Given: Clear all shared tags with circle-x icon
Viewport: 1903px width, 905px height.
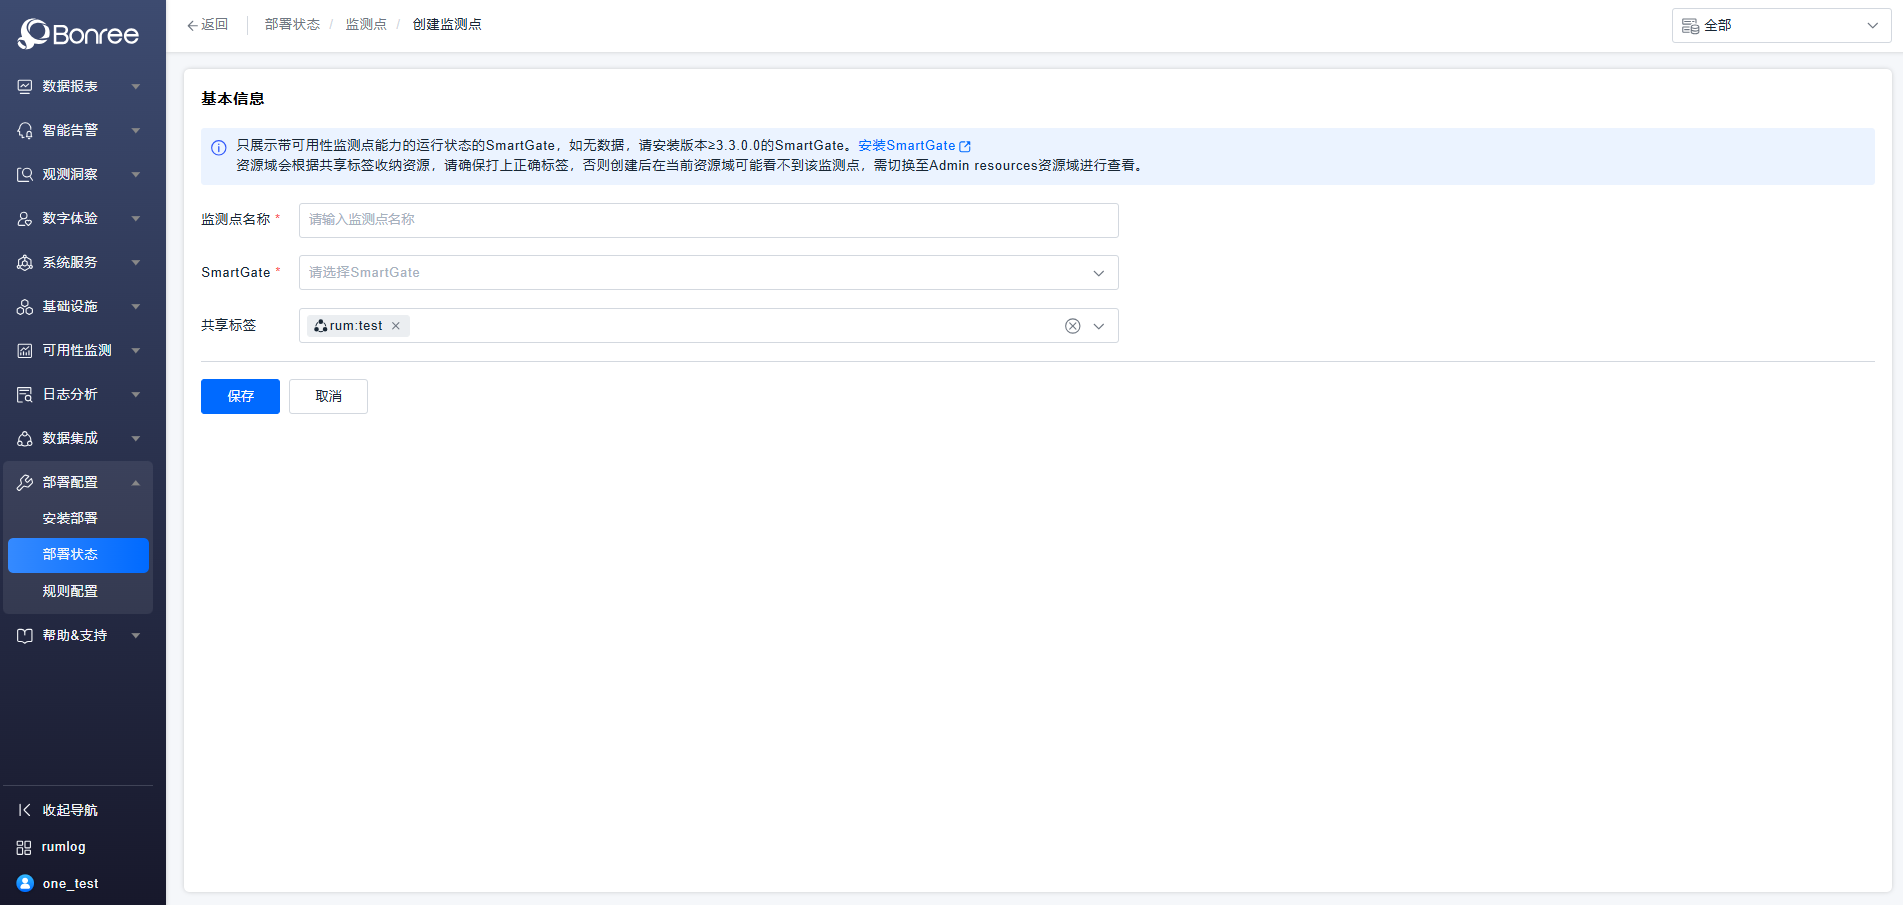Looking at the screenshot, I should (x=1072, y=326).
